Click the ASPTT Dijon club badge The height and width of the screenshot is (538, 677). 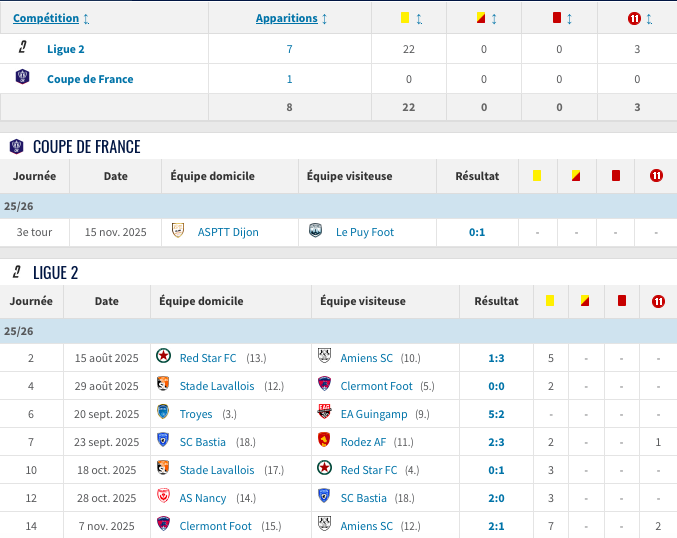(x=178, y=231)
